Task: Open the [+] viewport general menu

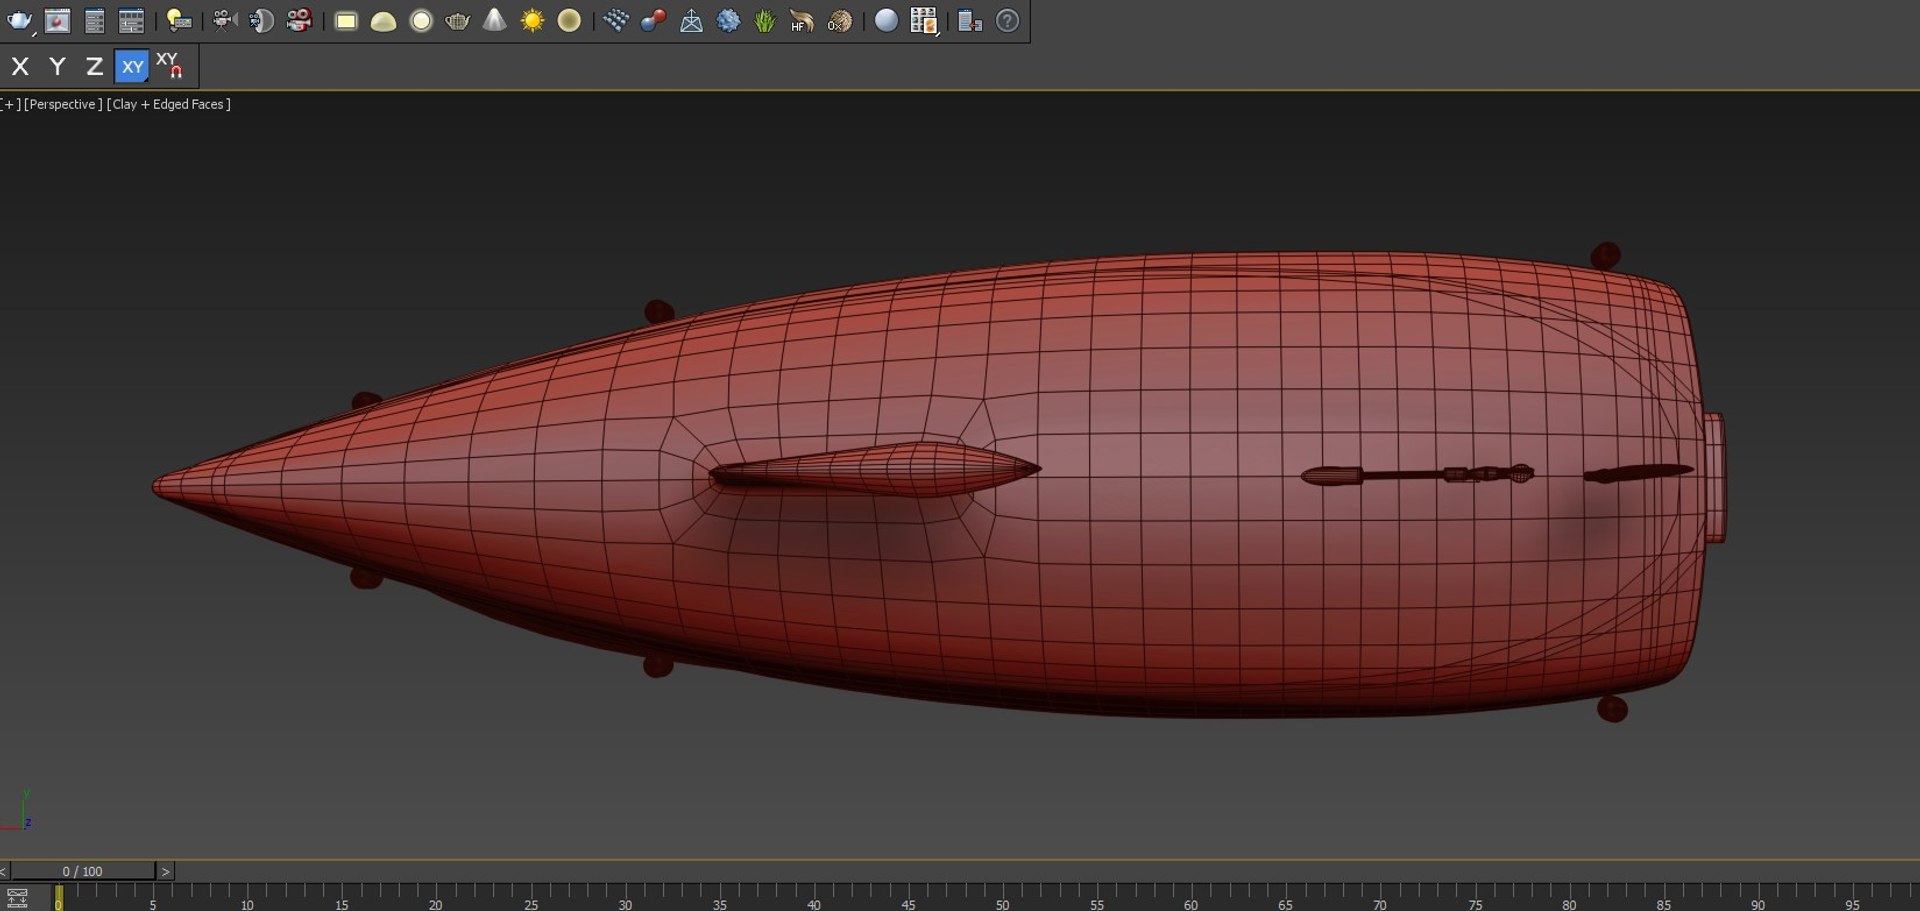Action: point(10,104)
